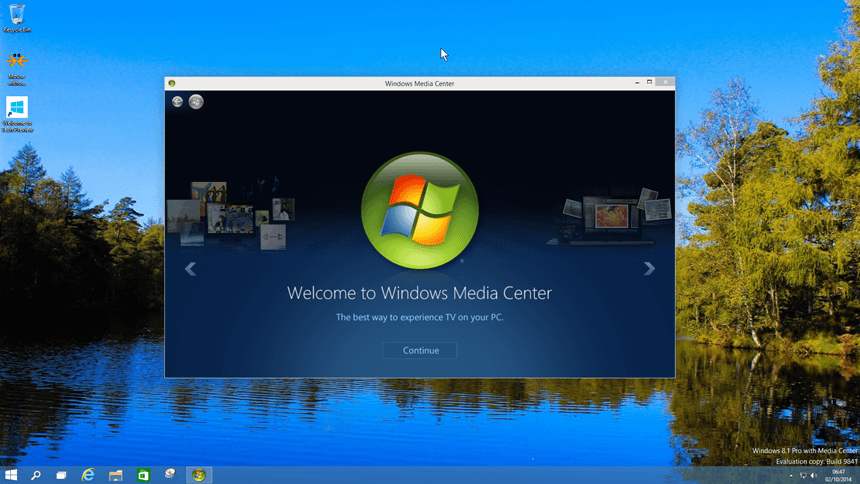Show hidden icons in the system tray

click(x=791, y=476)
